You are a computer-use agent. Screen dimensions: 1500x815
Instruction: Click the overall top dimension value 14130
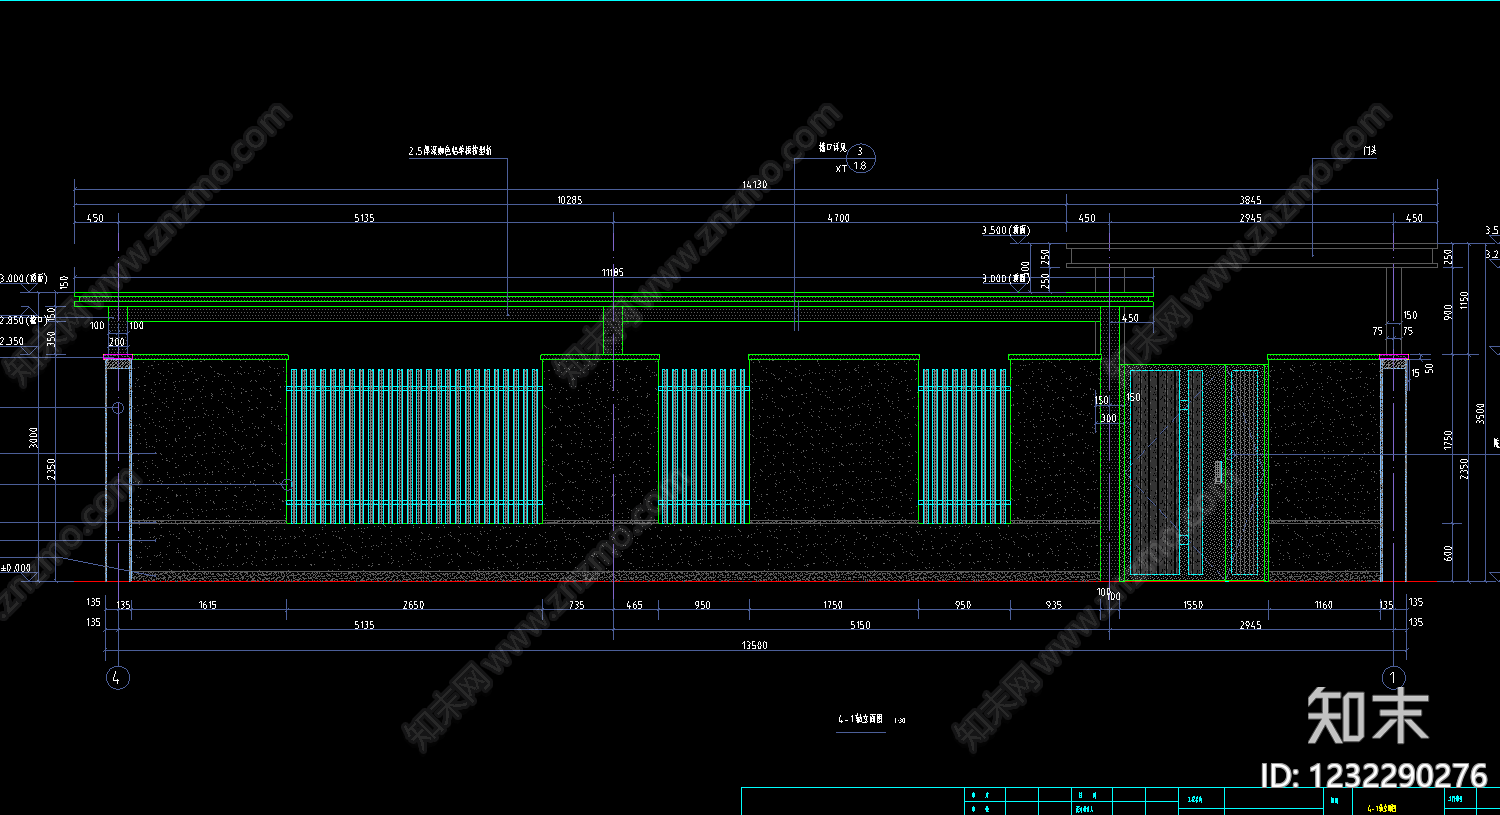[x=755, y=184]
